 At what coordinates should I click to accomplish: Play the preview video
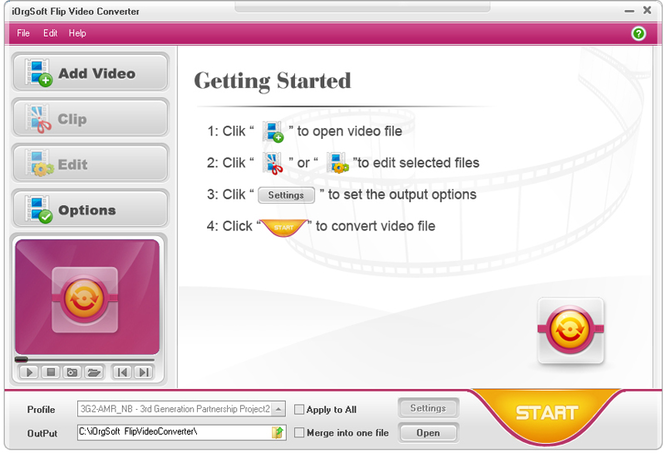[x=29, y=372]
